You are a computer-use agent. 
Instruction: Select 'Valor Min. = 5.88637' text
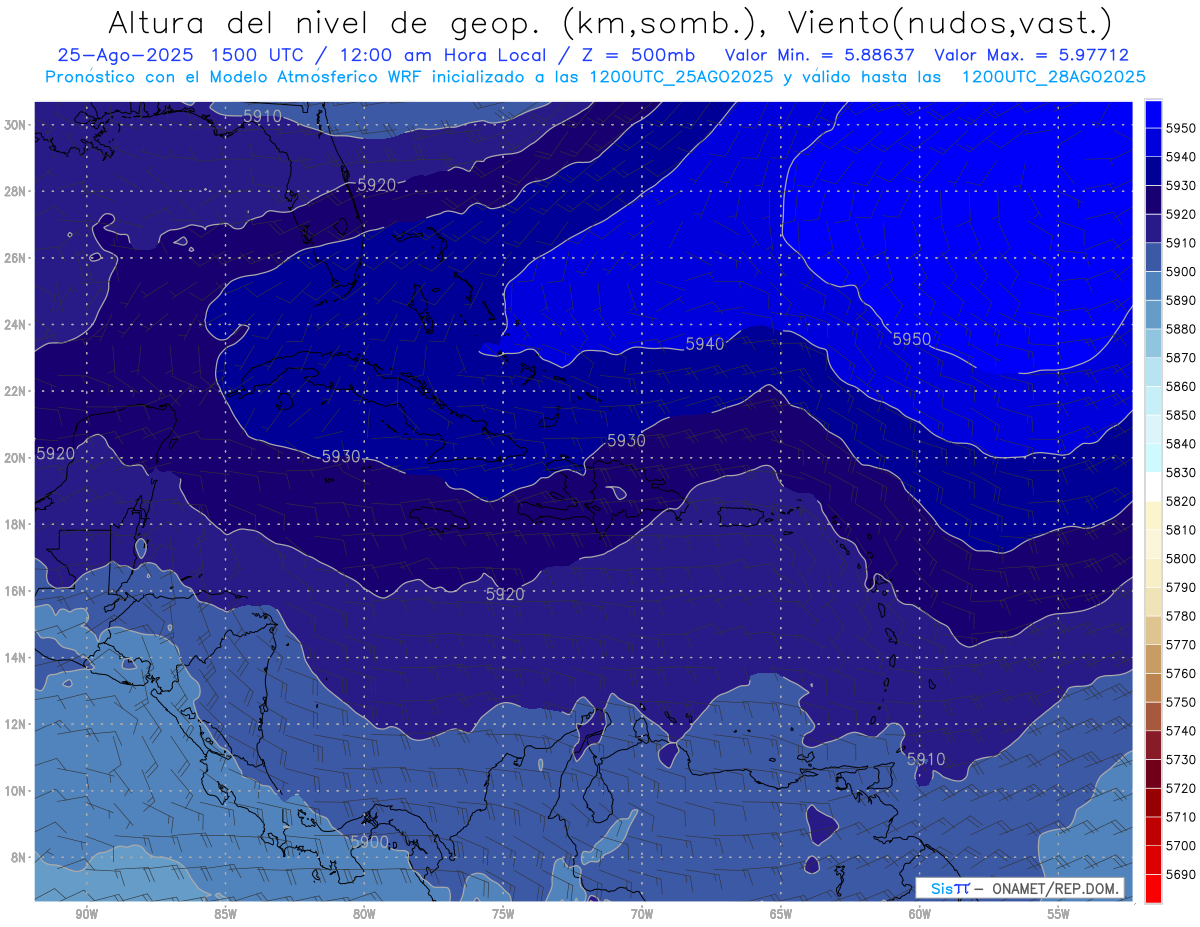coord(820,56)
